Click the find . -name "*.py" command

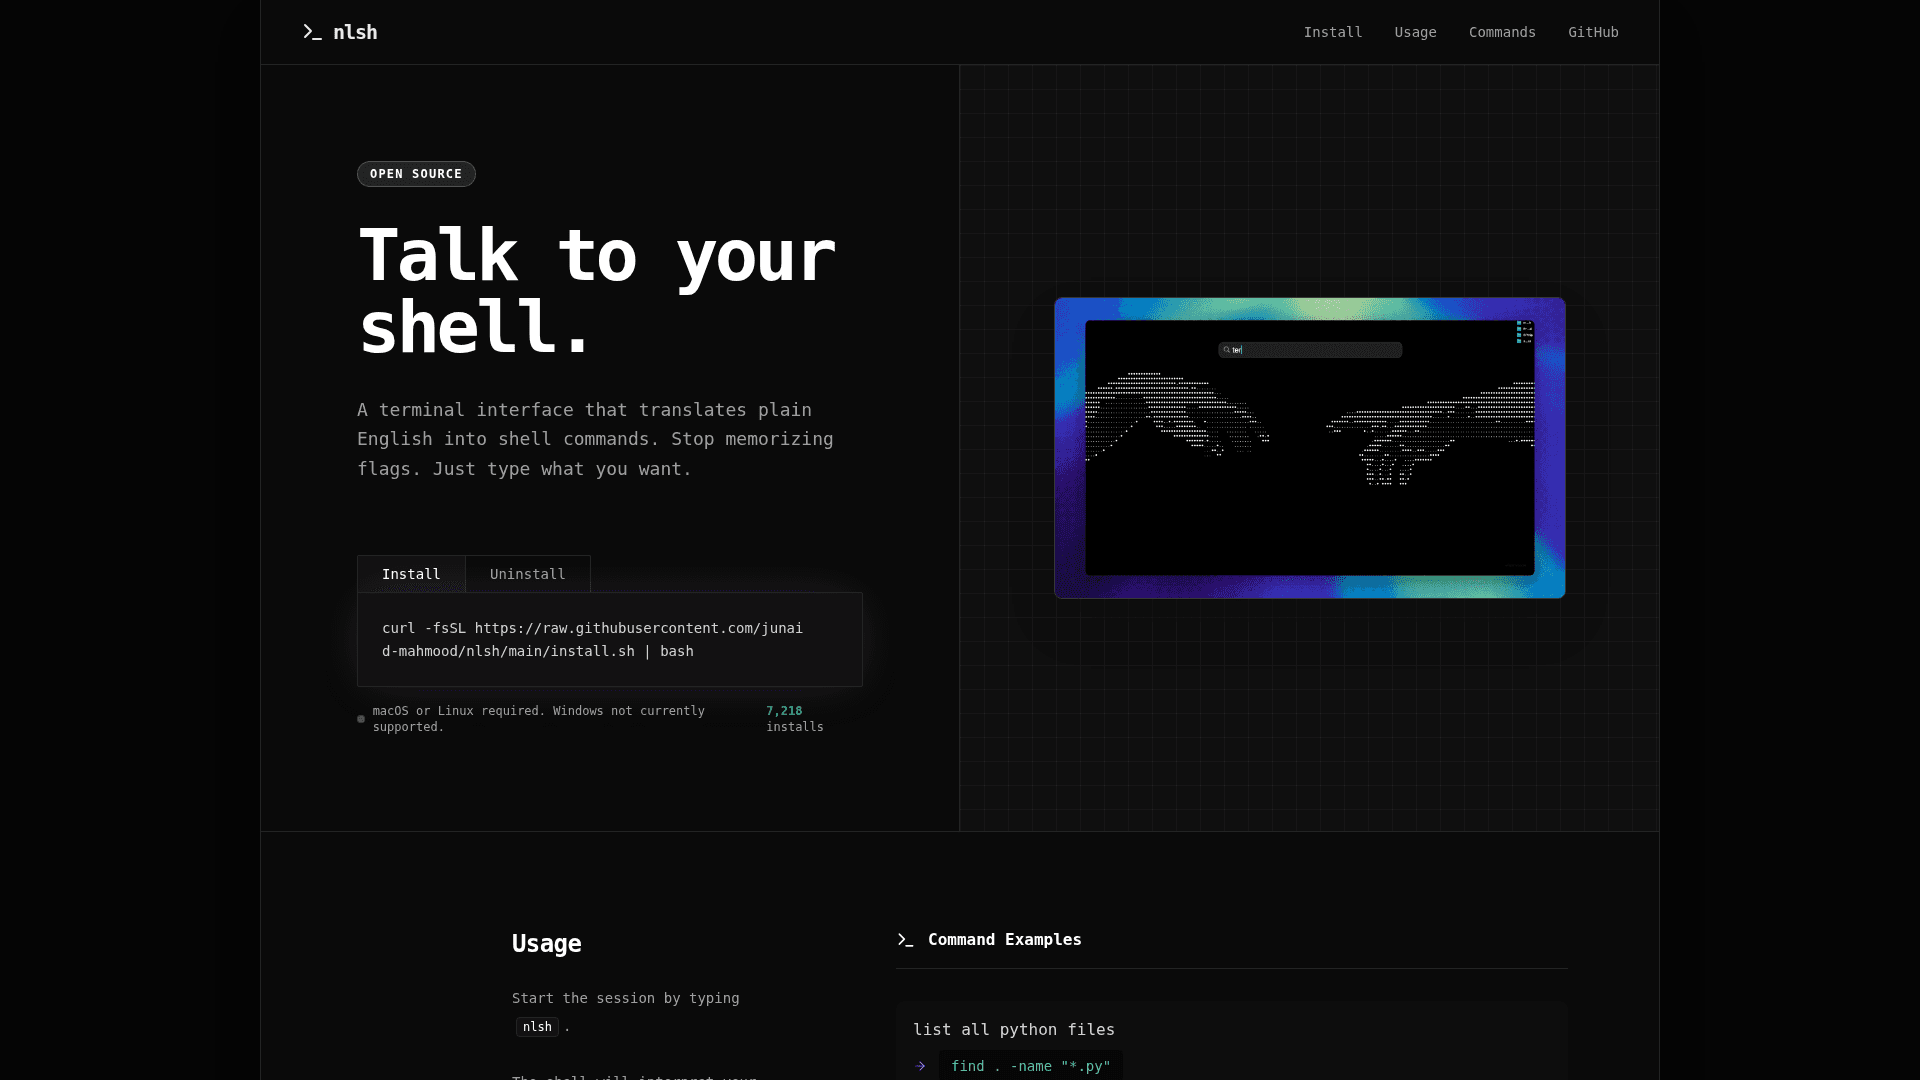tap(1030, 1066)
